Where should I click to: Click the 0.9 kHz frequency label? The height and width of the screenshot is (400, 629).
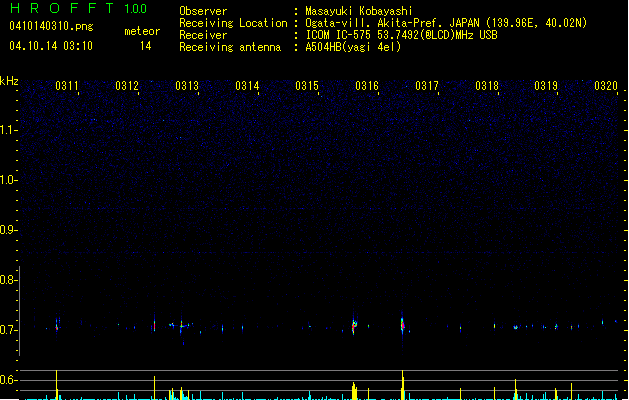tap(8, 230)
